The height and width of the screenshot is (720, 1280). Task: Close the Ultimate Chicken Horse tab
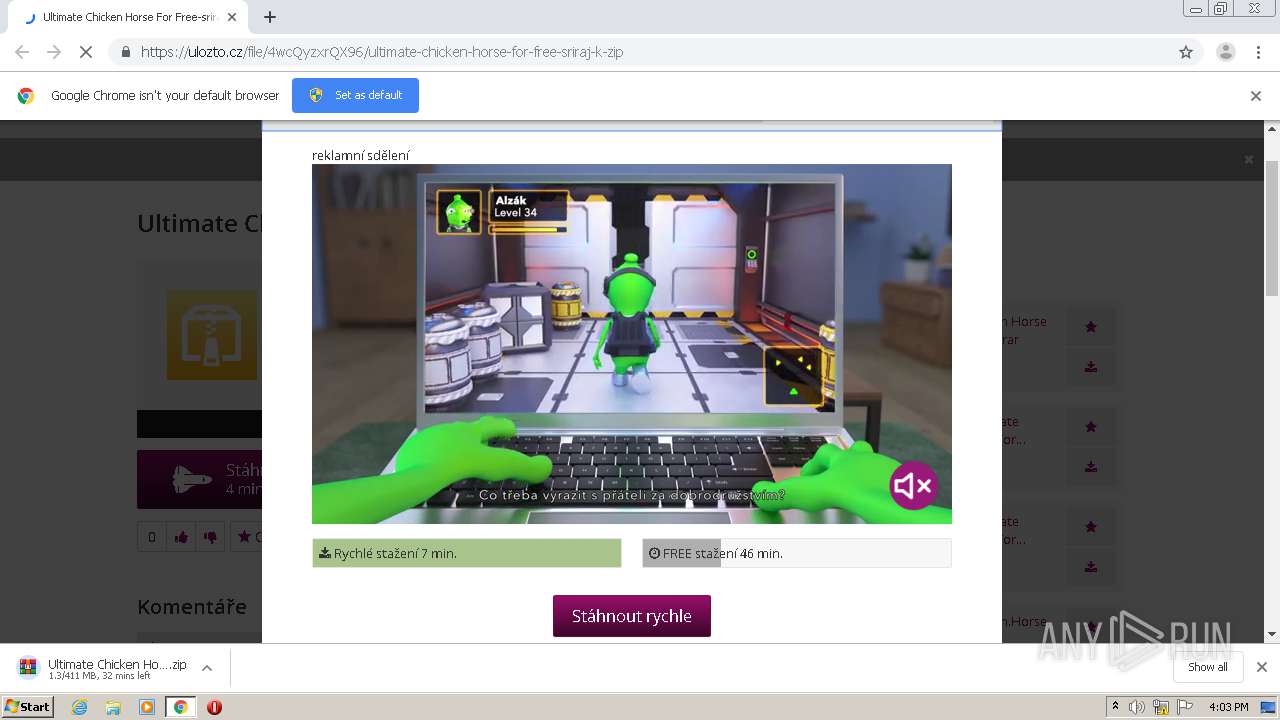click(232, 17)
